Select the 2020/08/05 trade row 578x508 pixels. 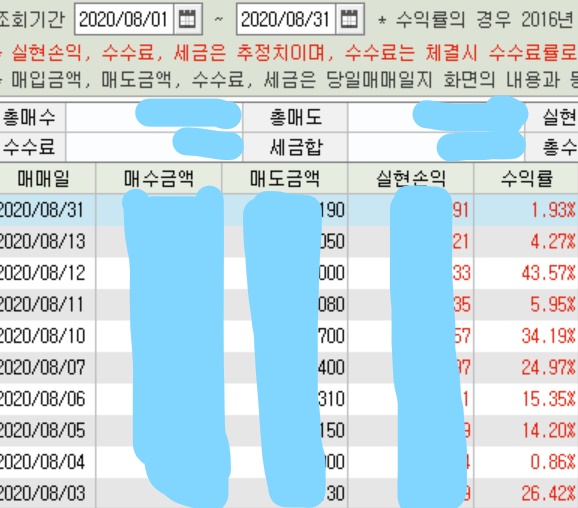289,430
